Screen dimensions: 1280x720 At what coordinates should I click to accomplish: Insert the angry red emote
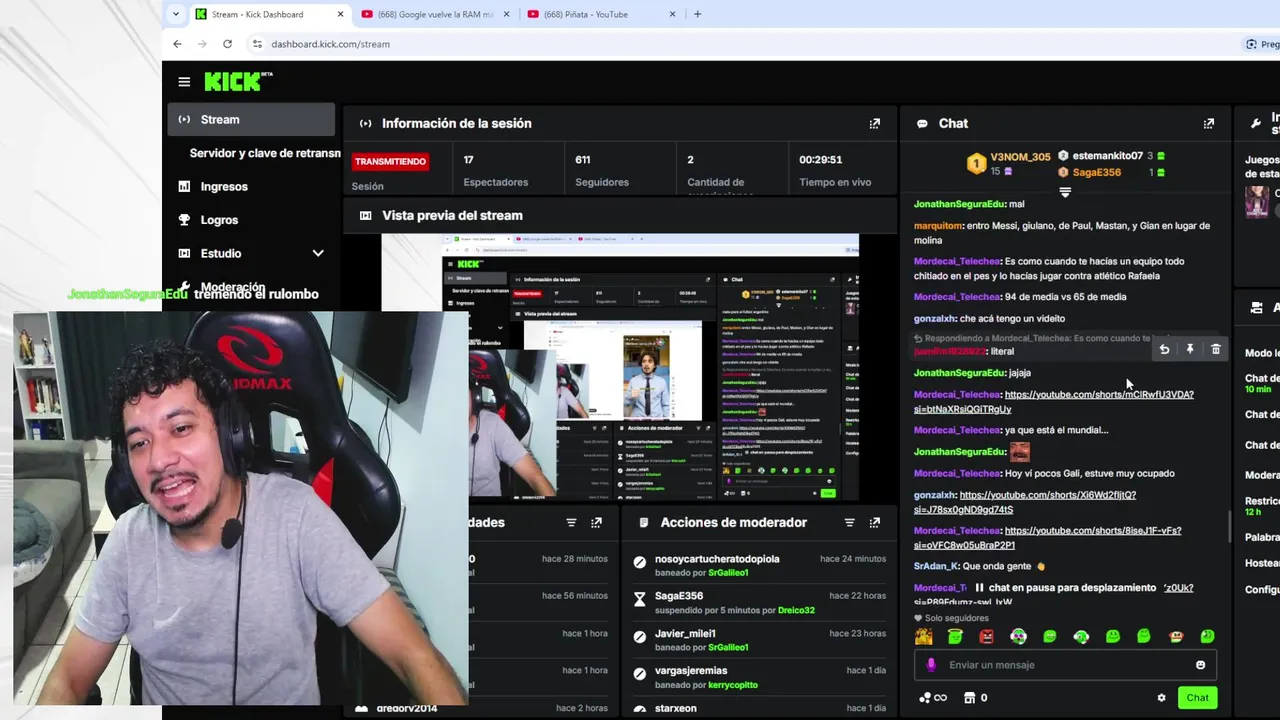pyautogui.click(x=987, y=637)
